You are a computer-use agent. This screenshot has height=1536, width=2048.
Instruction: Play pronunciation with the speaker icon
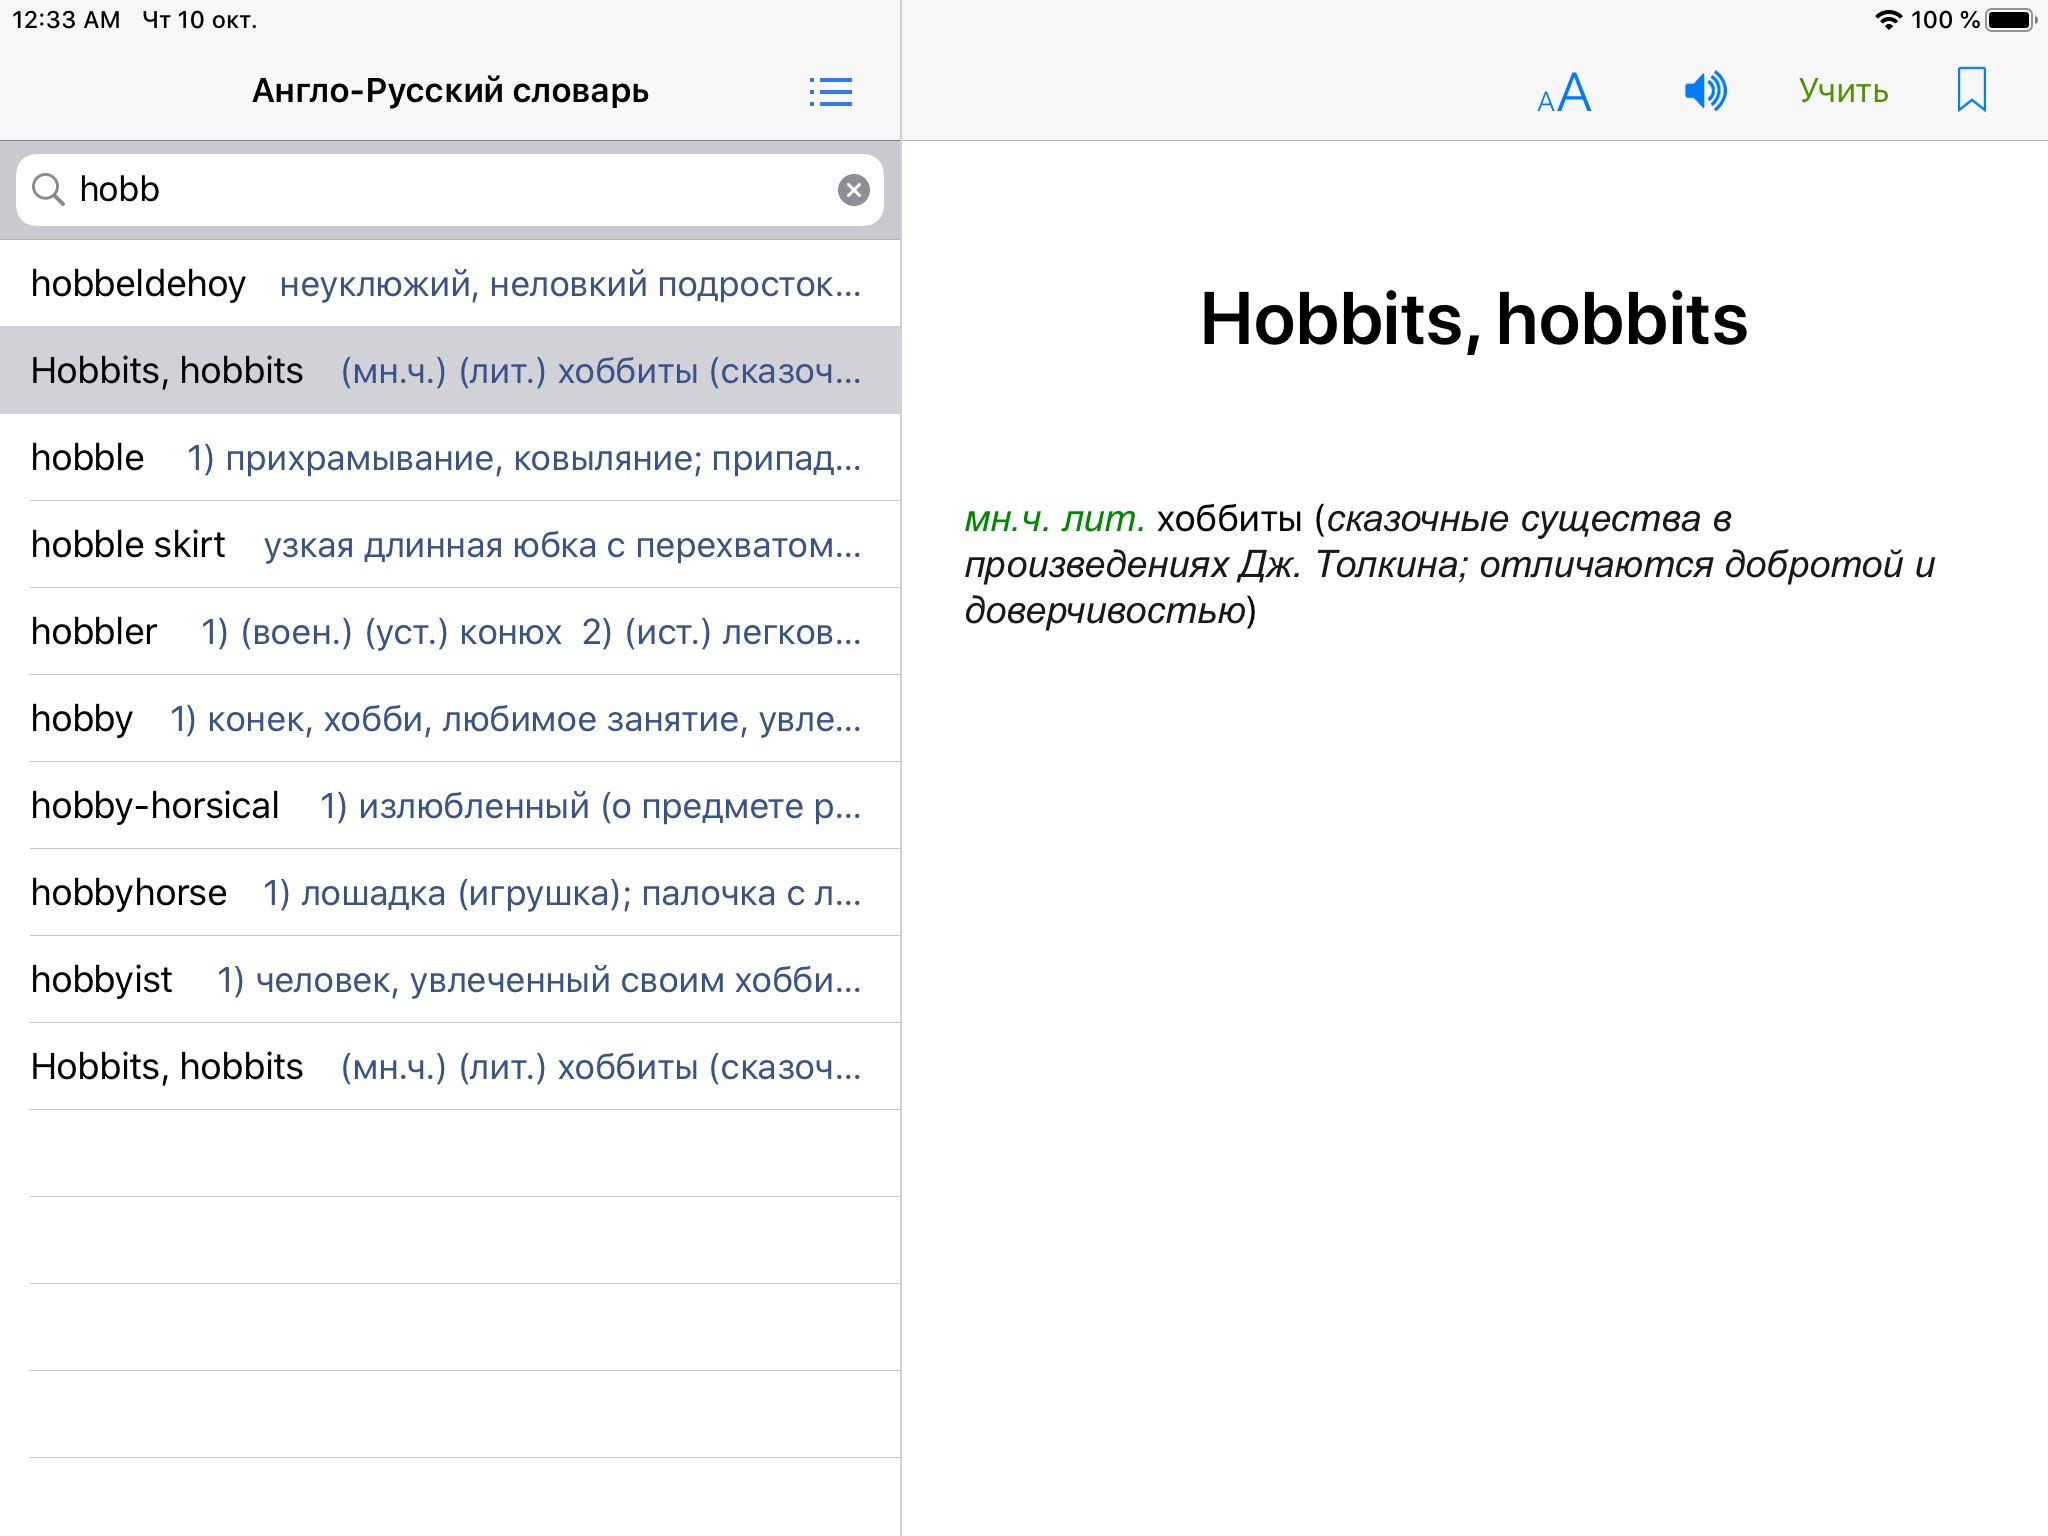pyautogui.click(x=1705, y=91)
